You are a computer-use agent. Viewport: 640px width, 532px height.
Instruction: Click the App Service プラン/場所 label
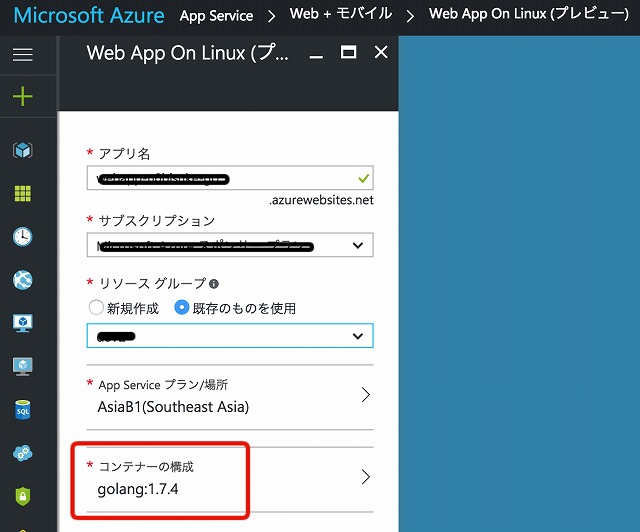click(163, 385)
